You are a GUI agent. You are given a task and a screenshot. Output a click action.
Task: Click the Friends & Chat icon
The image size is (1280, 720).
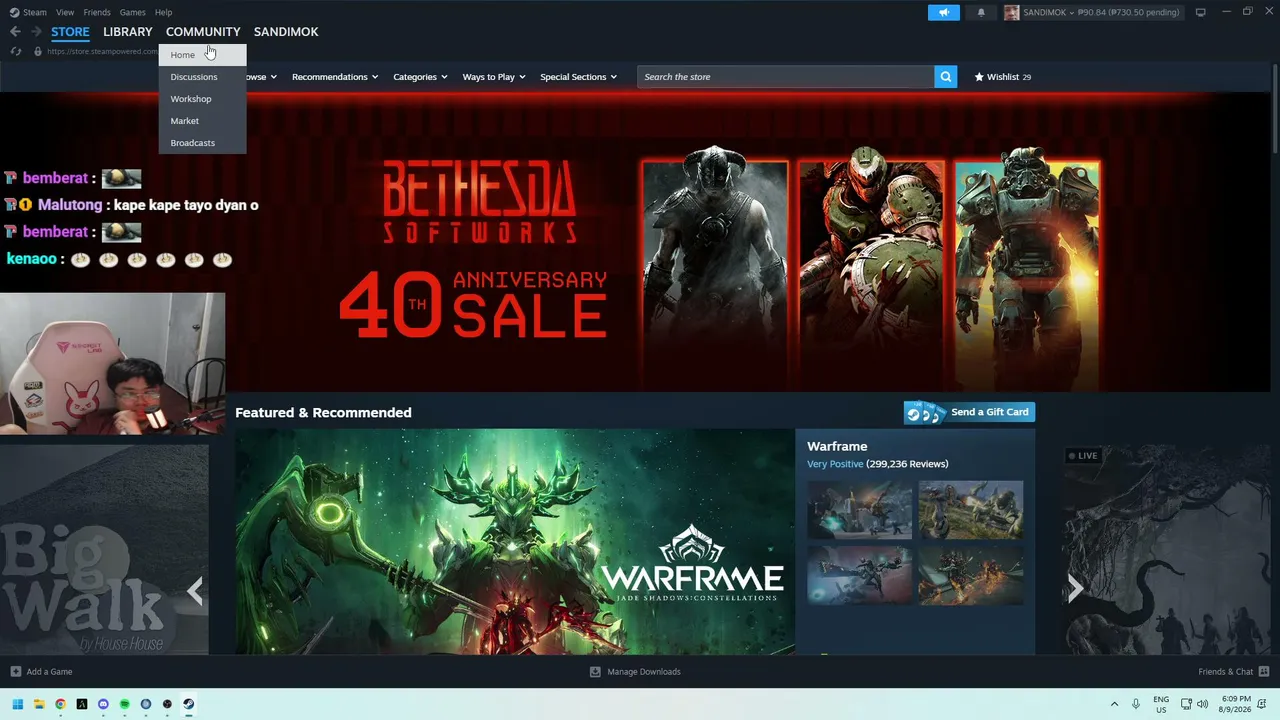(x=1264, y=672)
